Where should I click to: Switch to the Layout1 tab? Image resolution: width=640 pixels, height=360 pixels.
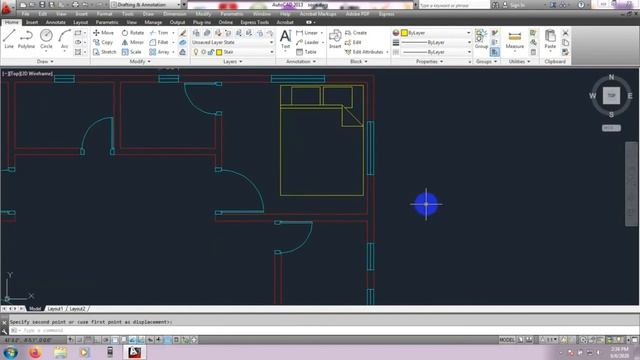click(x=55, y=309)
